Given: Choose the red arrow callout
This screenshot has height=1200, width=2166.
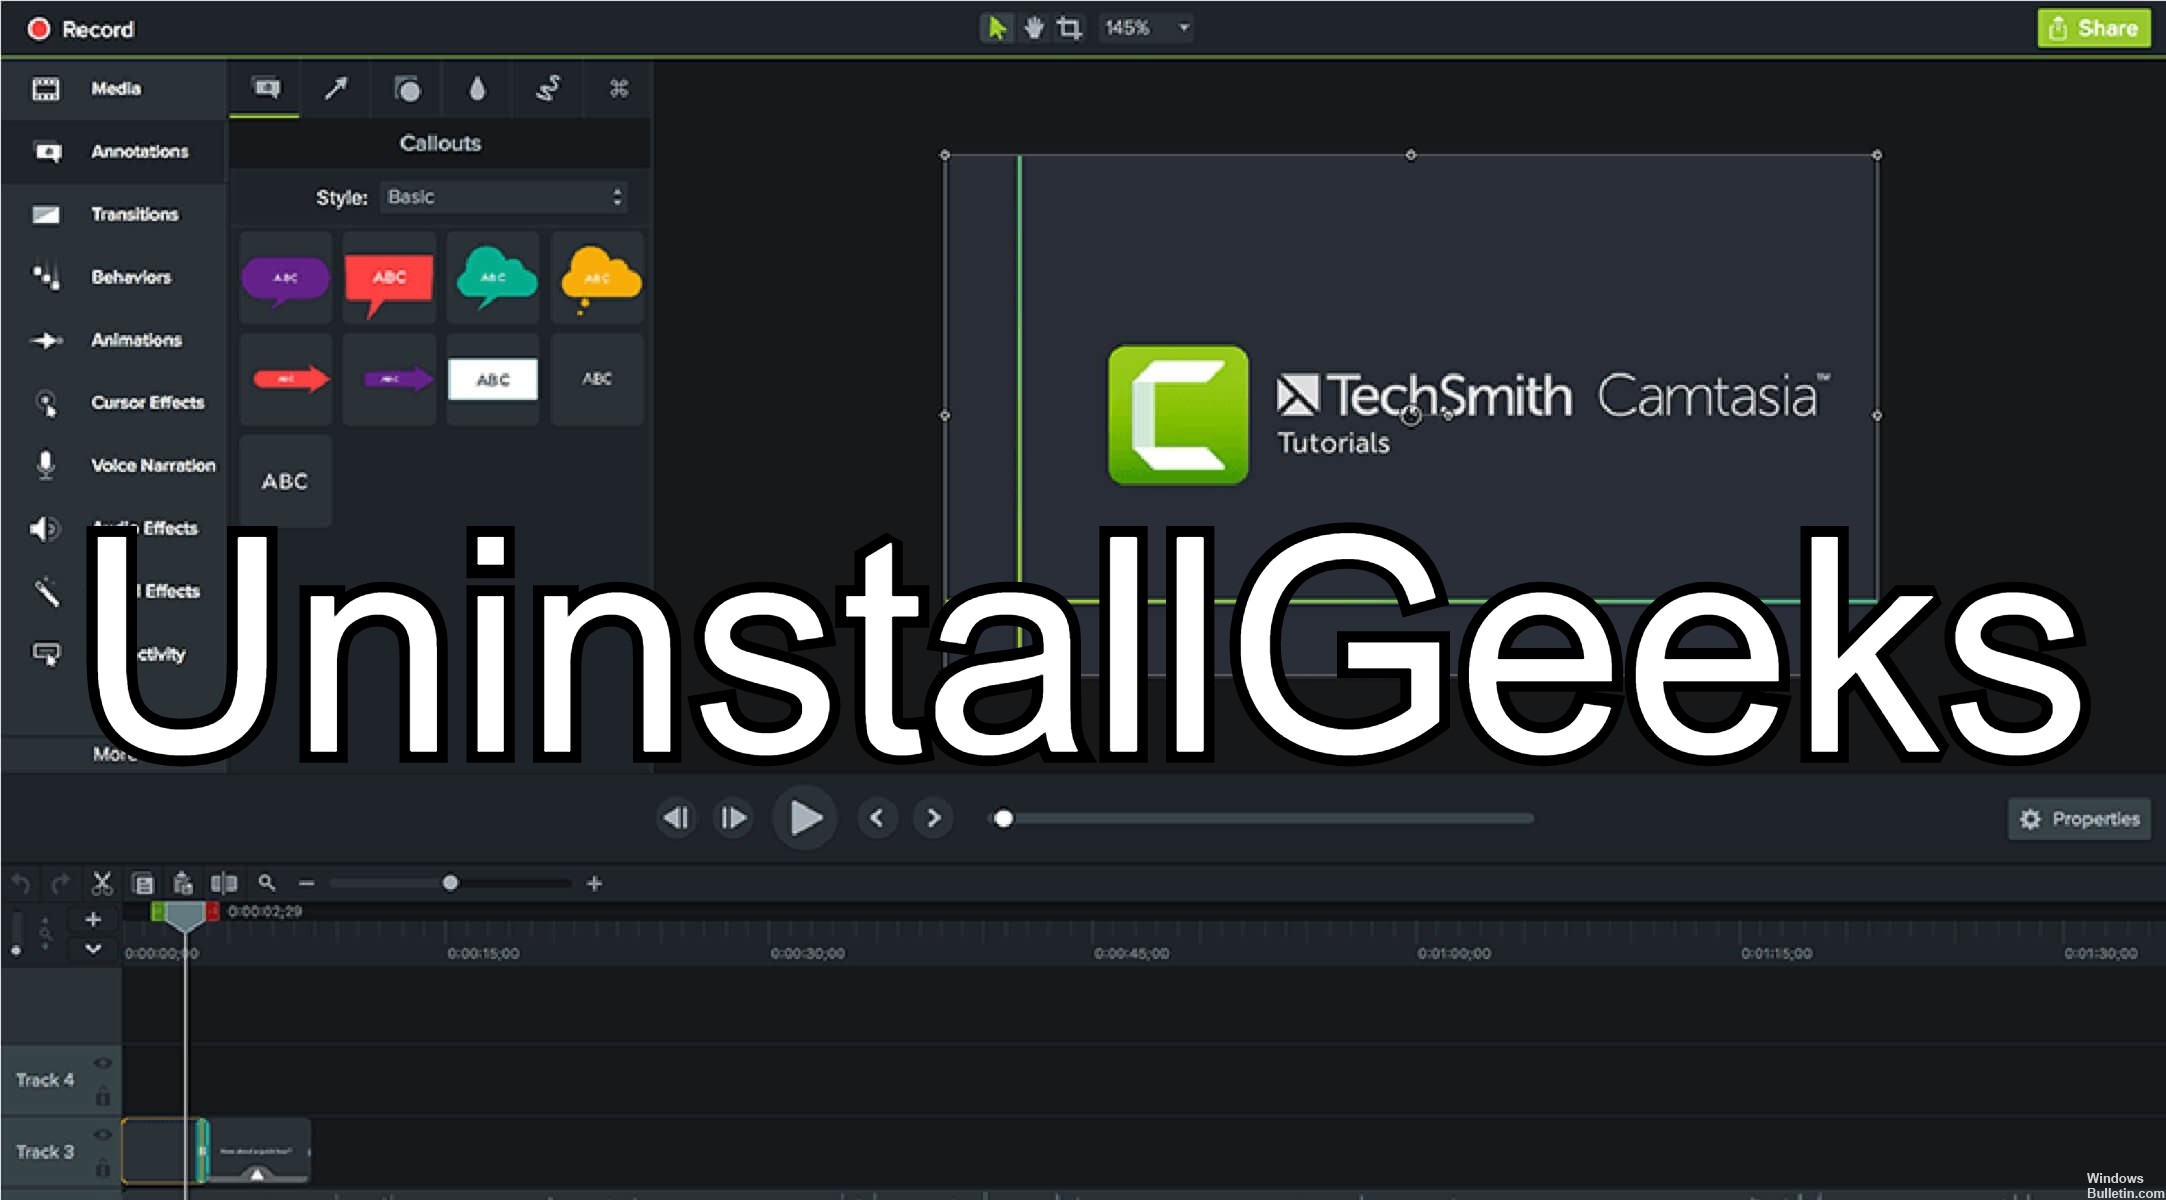Looking at the screenshot, I should pyautogui.click(x=286, y=380).
